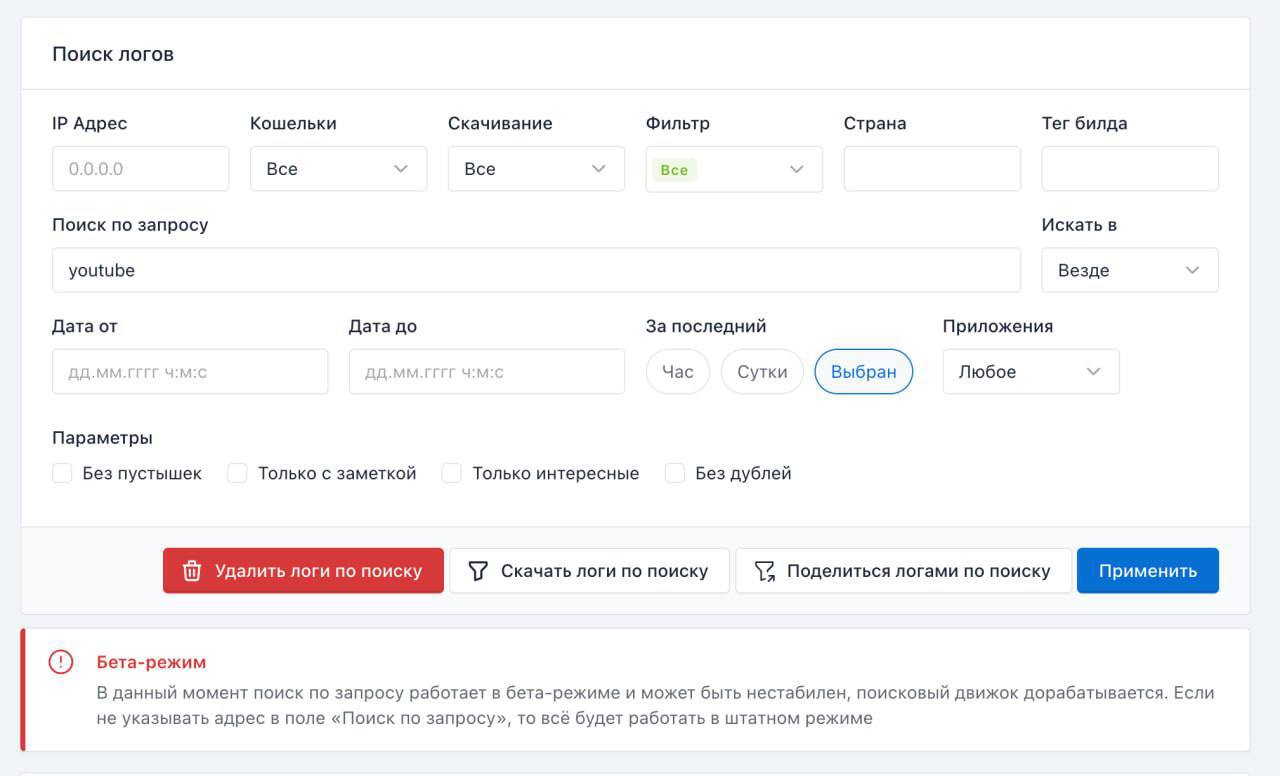Image resolution: width=1280 pixels, height=776 pixels.
Task: Click into the Тег билда text field
Action: (x=1129, y=169)
